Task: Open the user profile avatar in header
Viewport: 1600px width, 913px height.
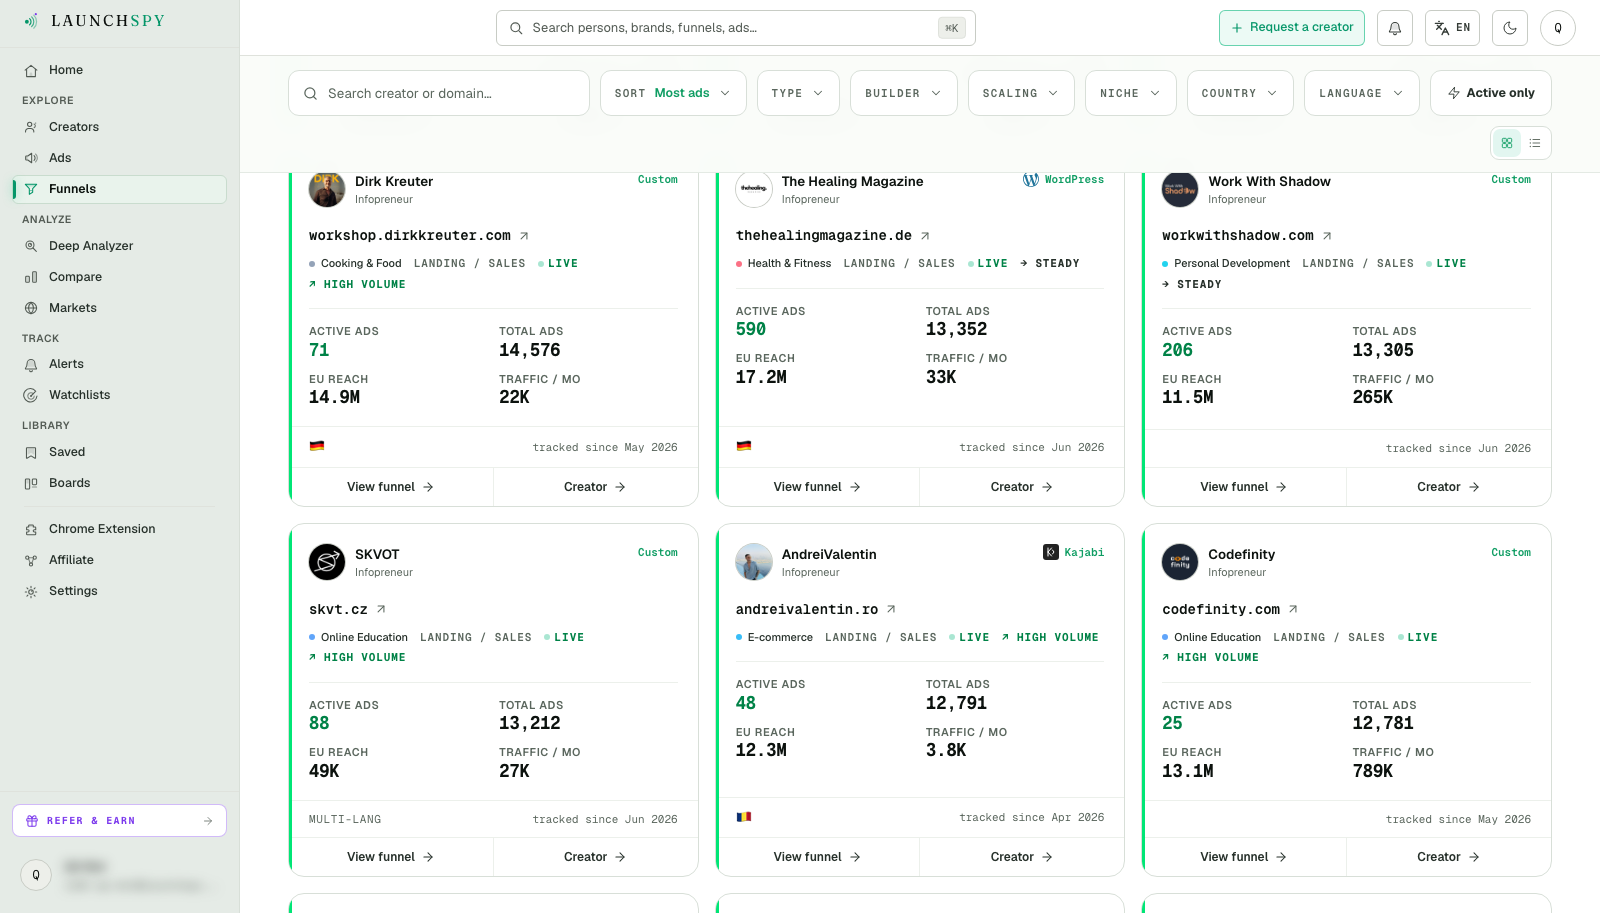Action: (1558, 28)
